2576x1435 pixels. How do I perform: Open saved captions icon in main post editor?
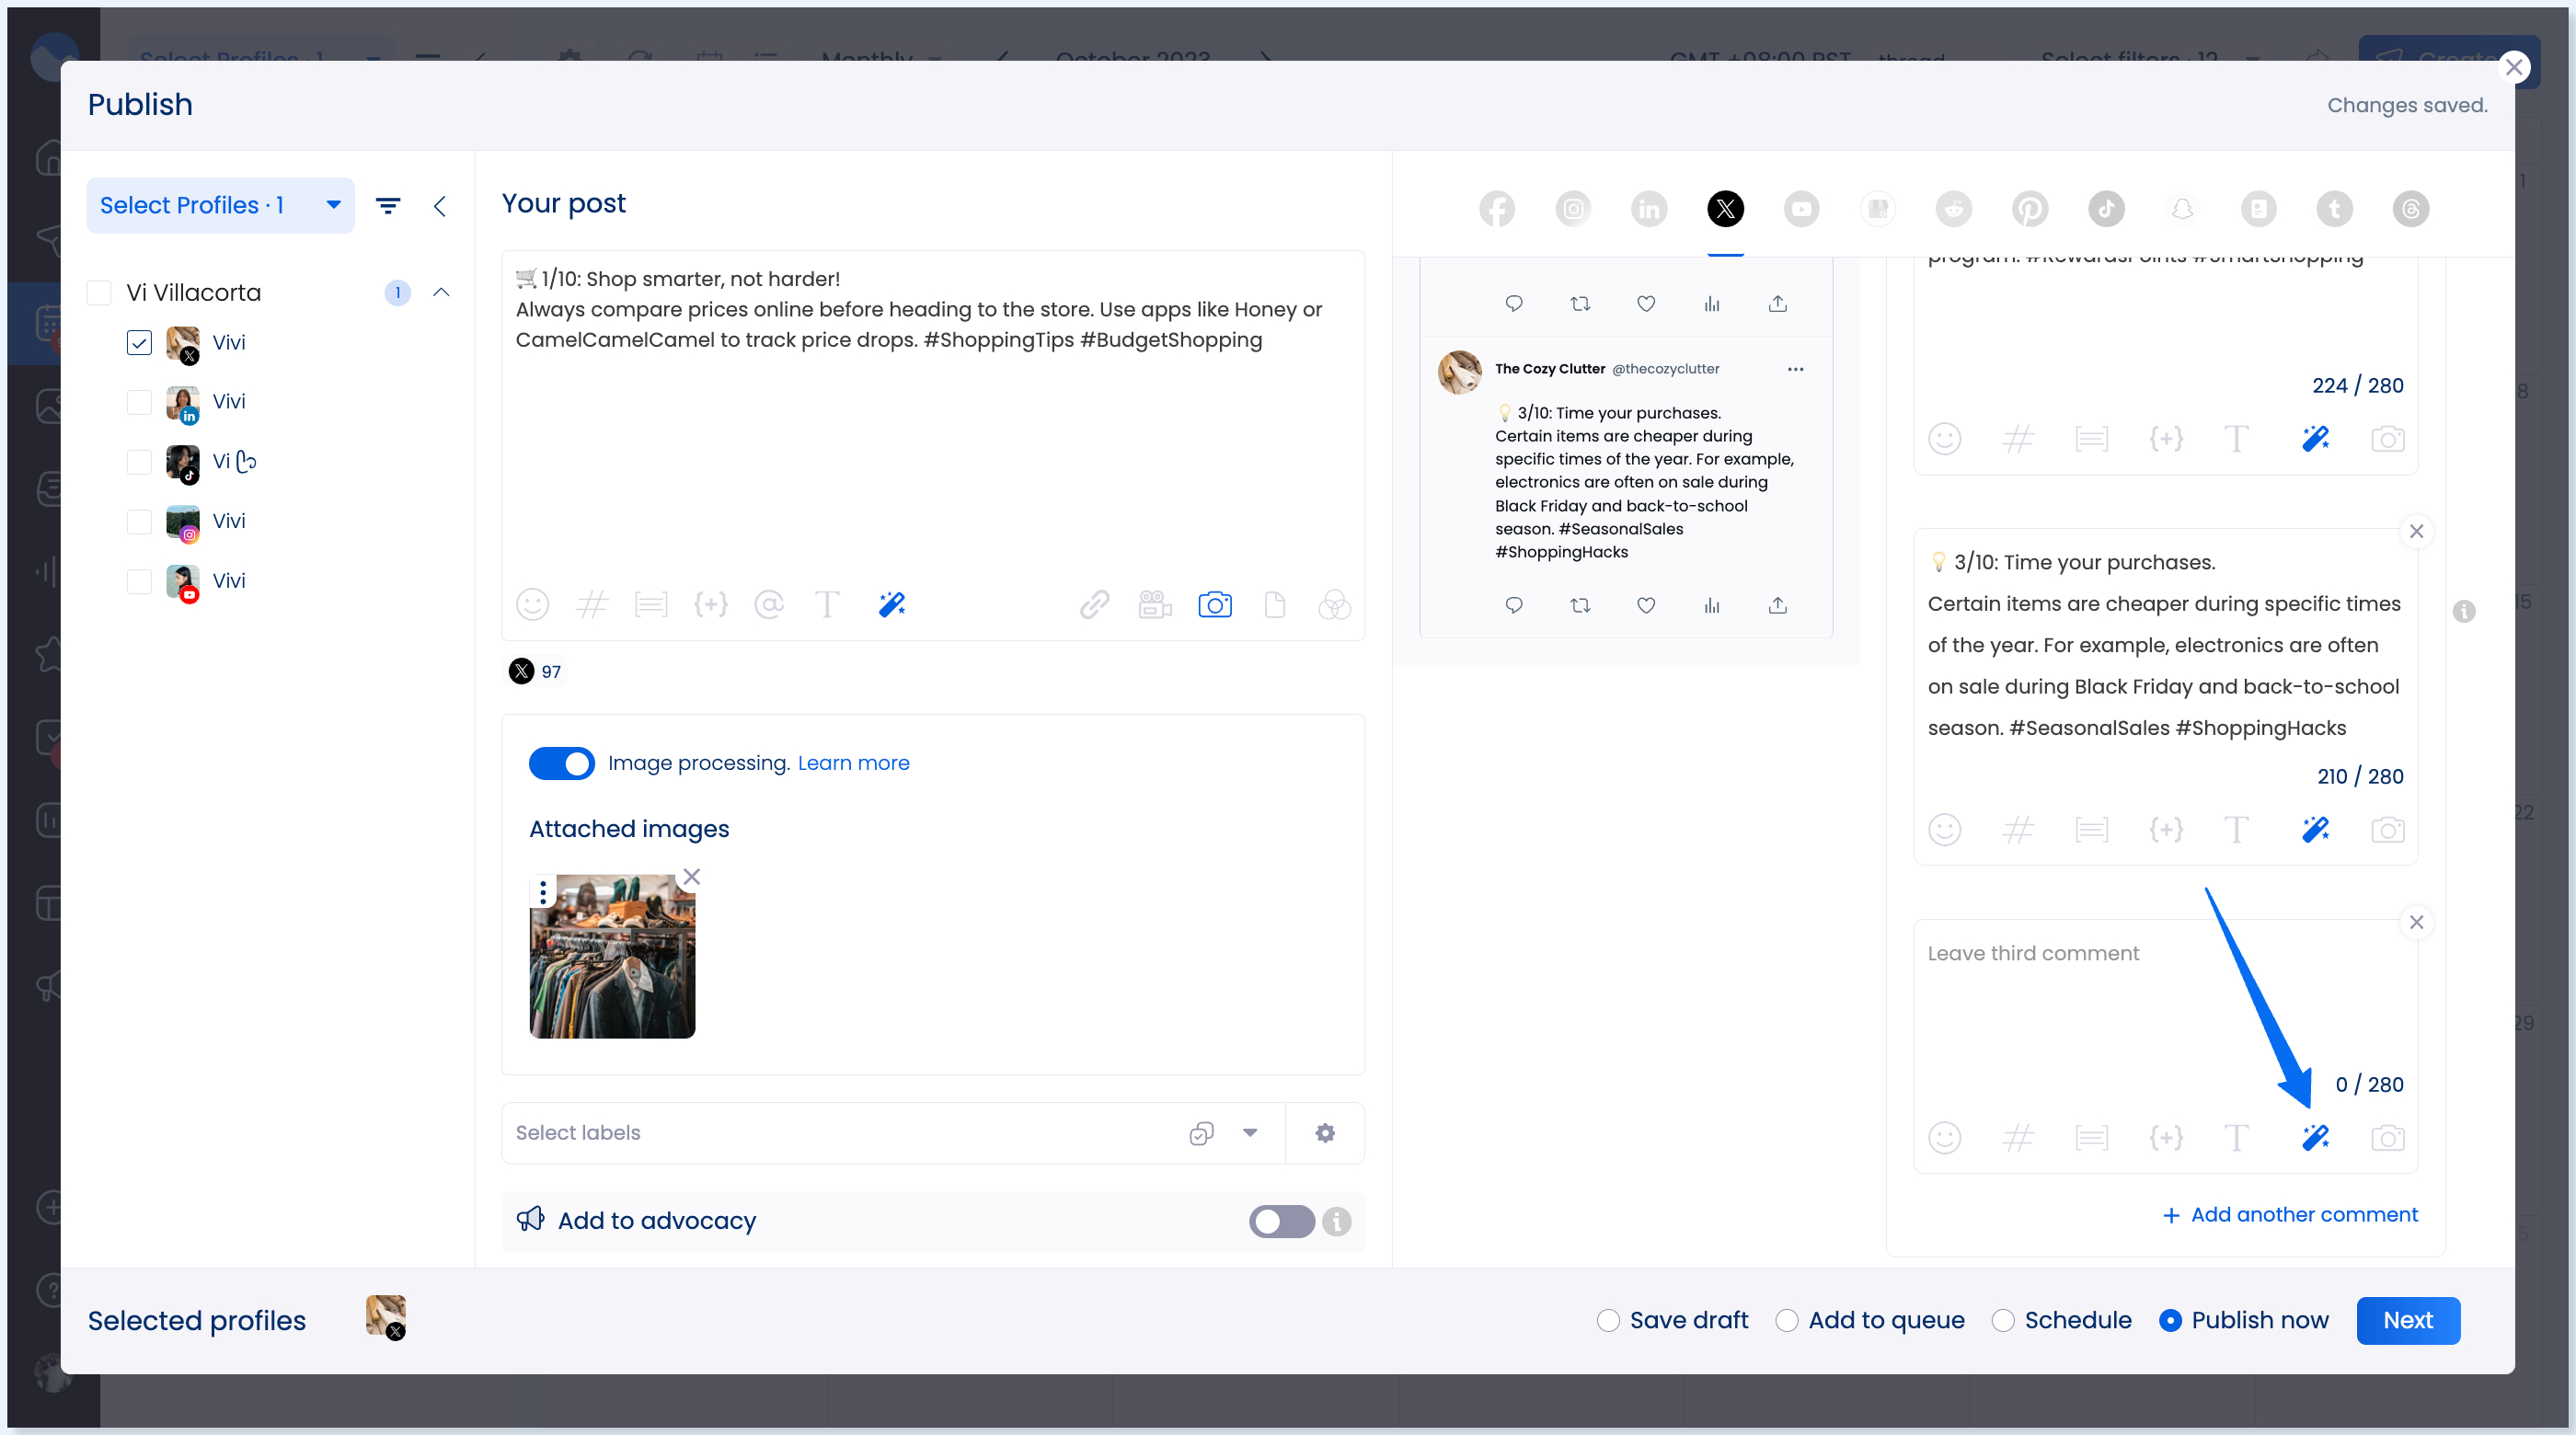coord(651,604)
